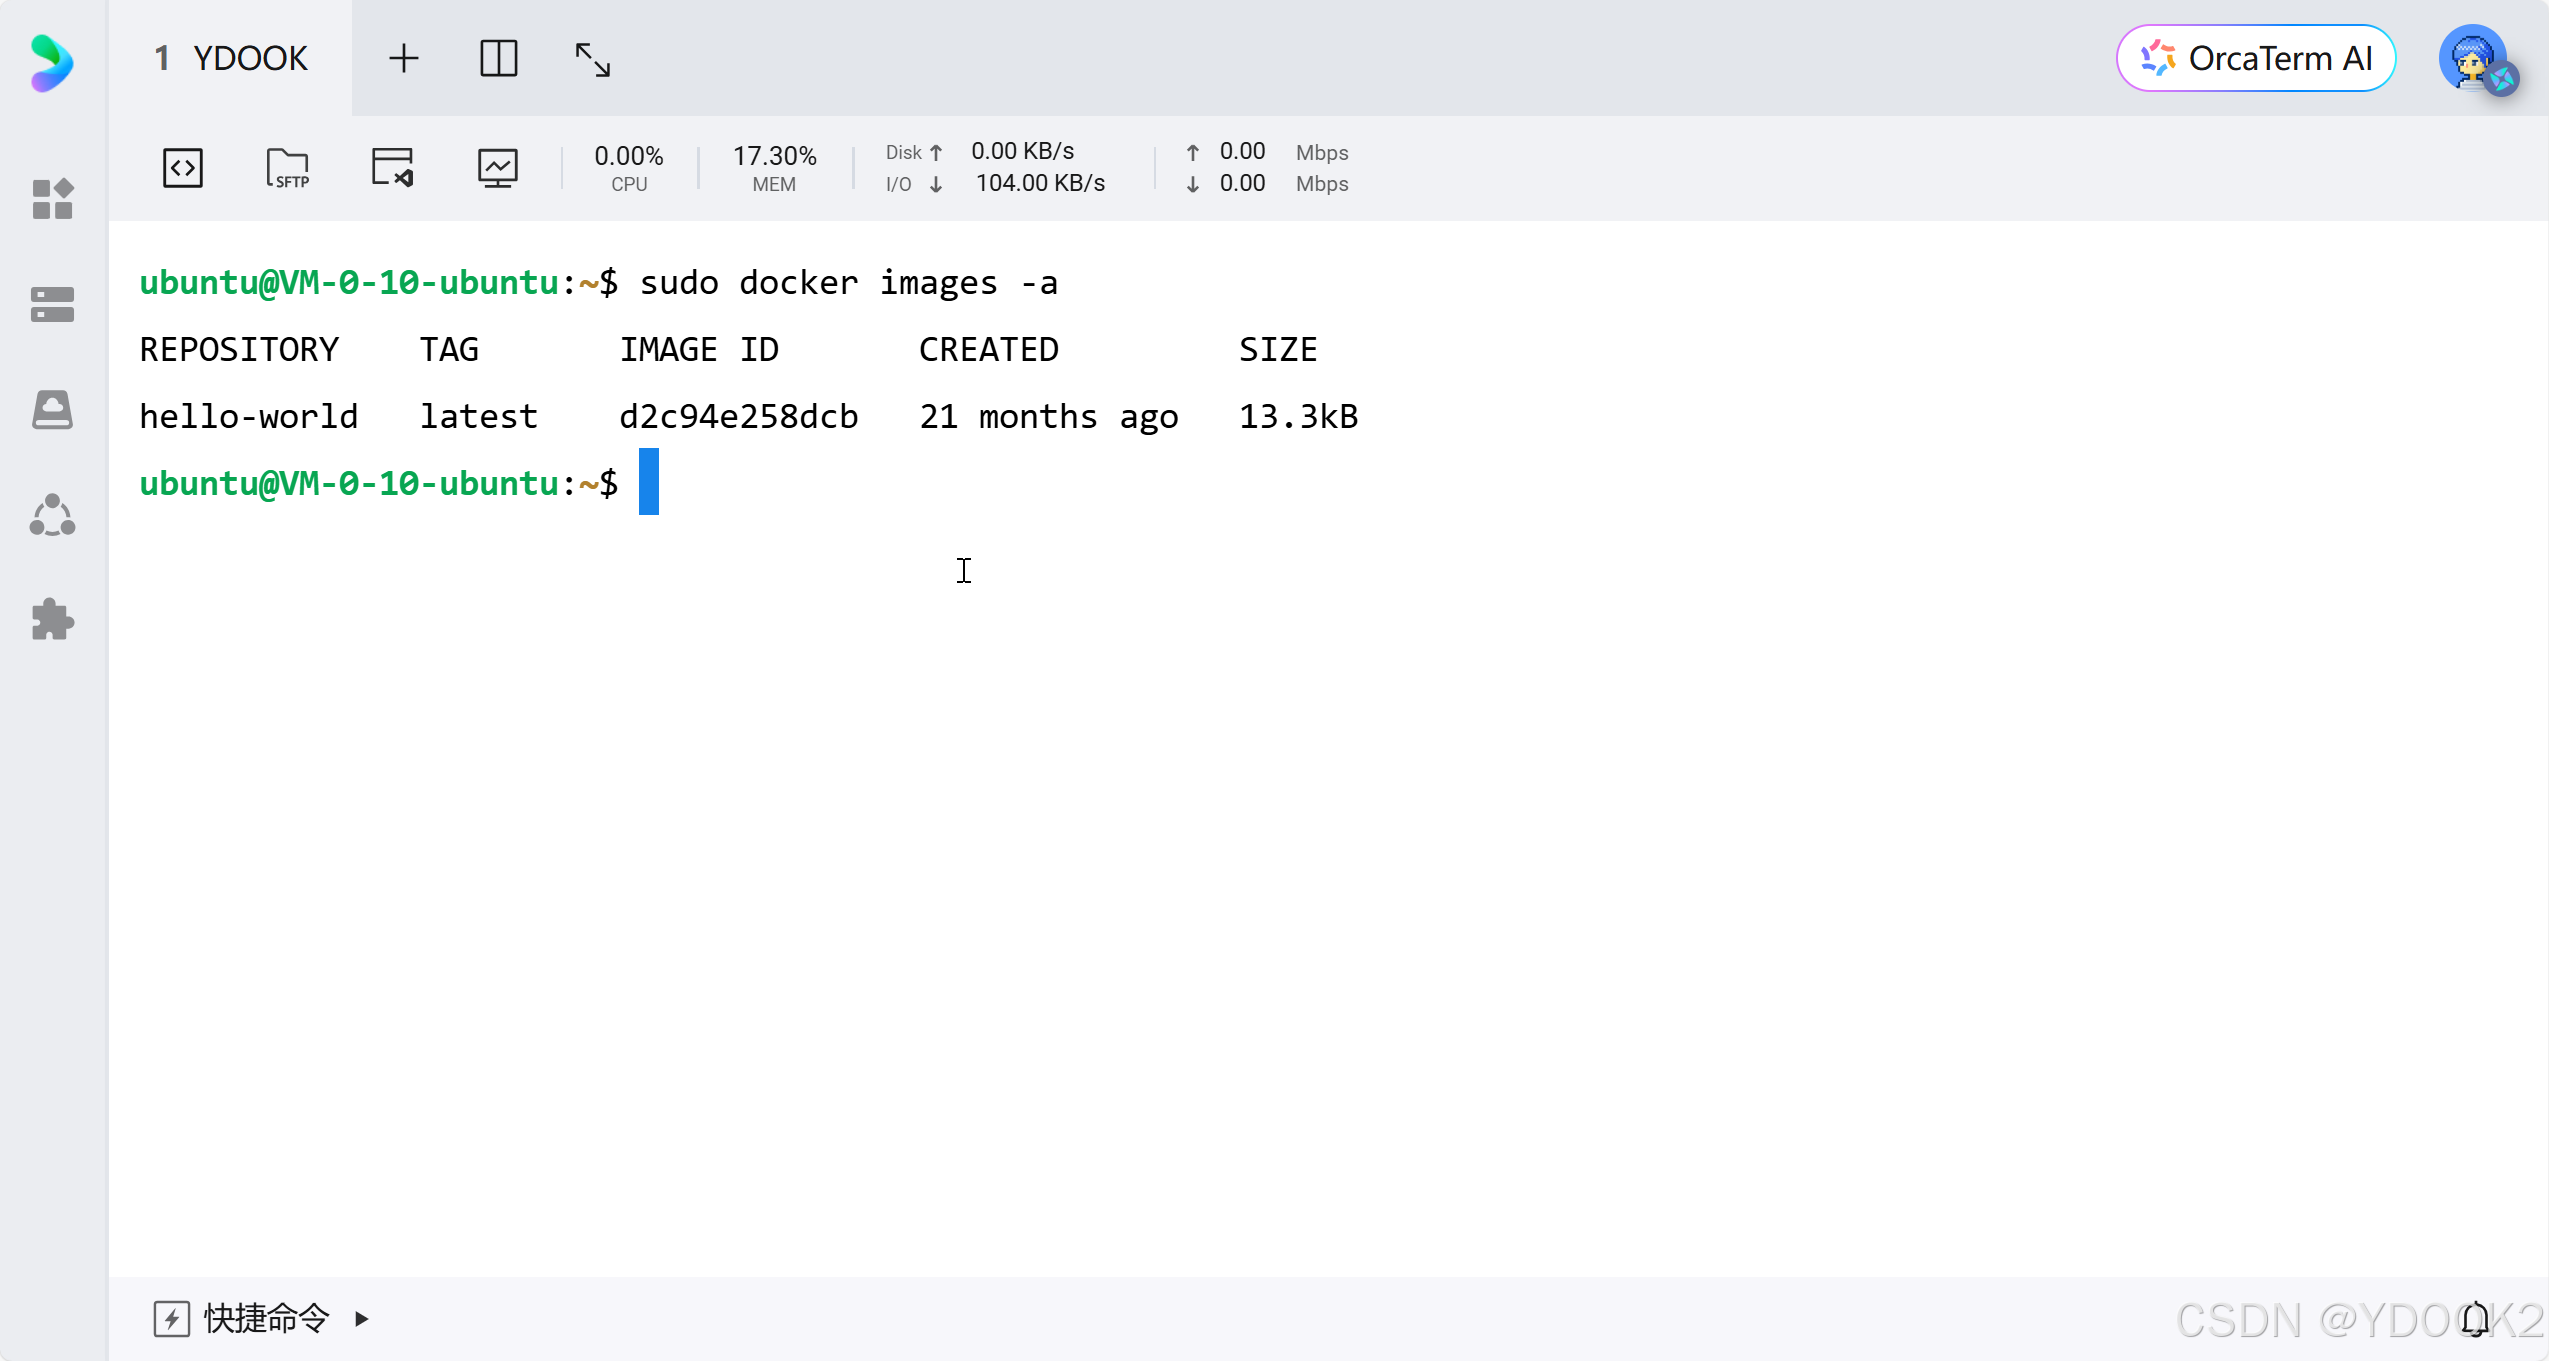
Task: Click the share network icon in sidebar
Action: [x=52, y=514]
